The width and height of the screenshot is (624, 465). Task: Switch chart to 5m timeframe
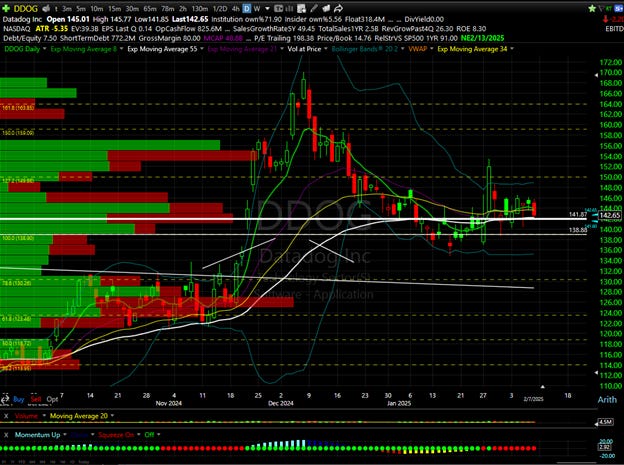pos(81,9)
